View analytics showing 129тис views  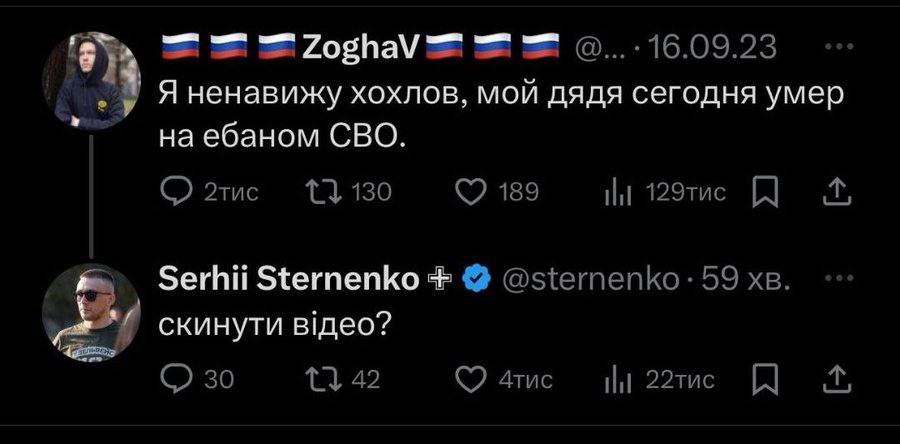pos(665,193)
